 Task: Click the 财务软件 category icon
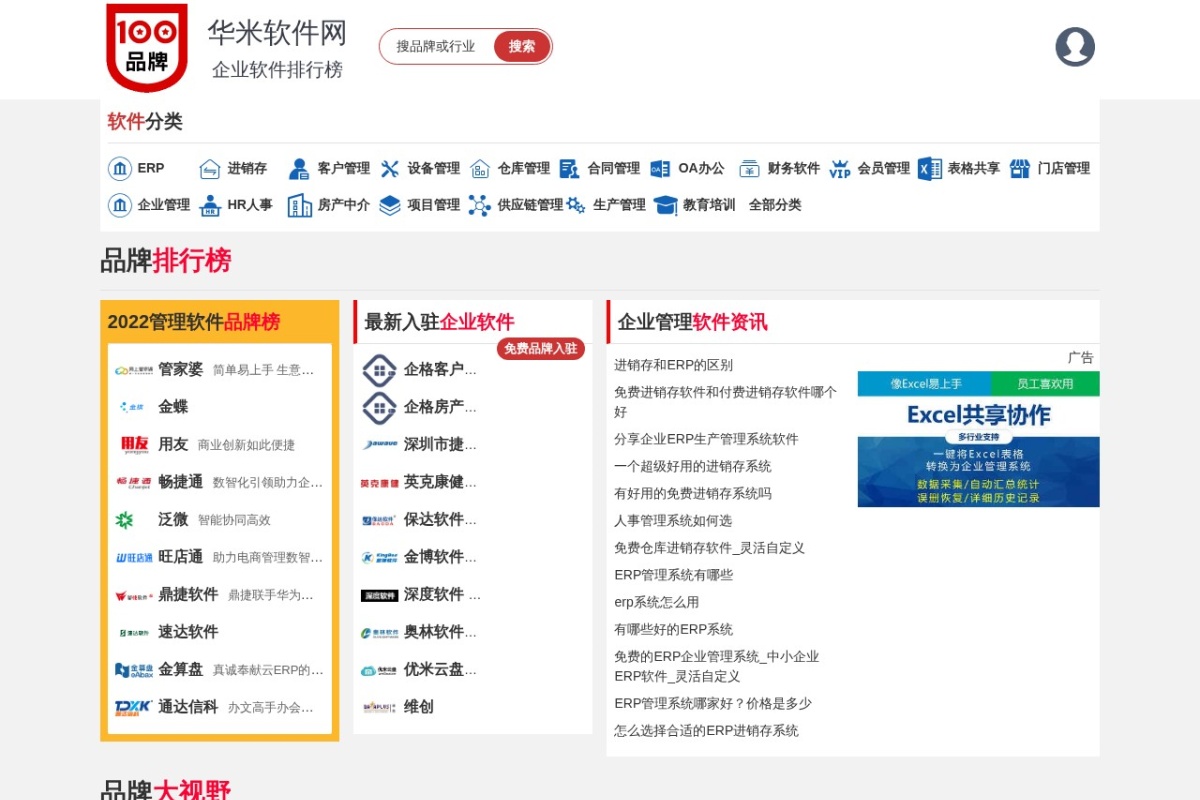750,168
